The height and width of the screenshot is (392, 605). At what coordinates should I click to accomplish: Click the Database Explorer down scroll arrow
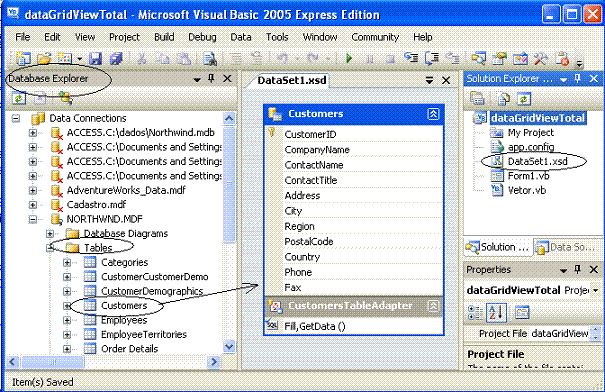point(229,346)
